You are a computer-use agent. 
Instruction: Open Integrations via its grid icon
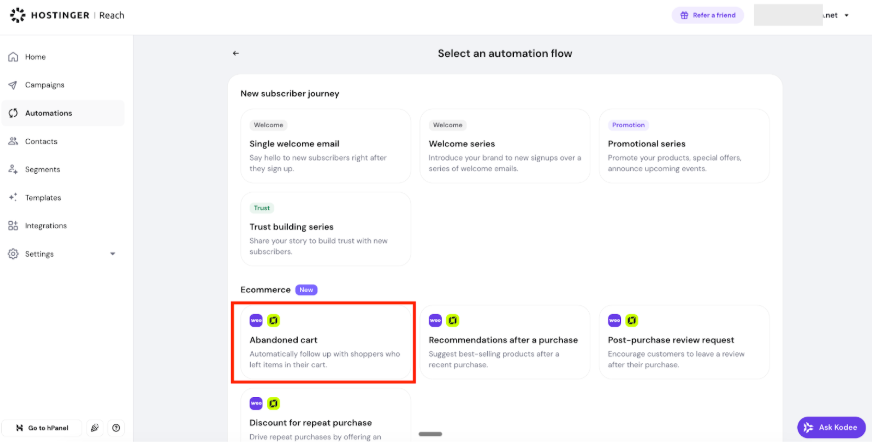click(x=13, y=225)
